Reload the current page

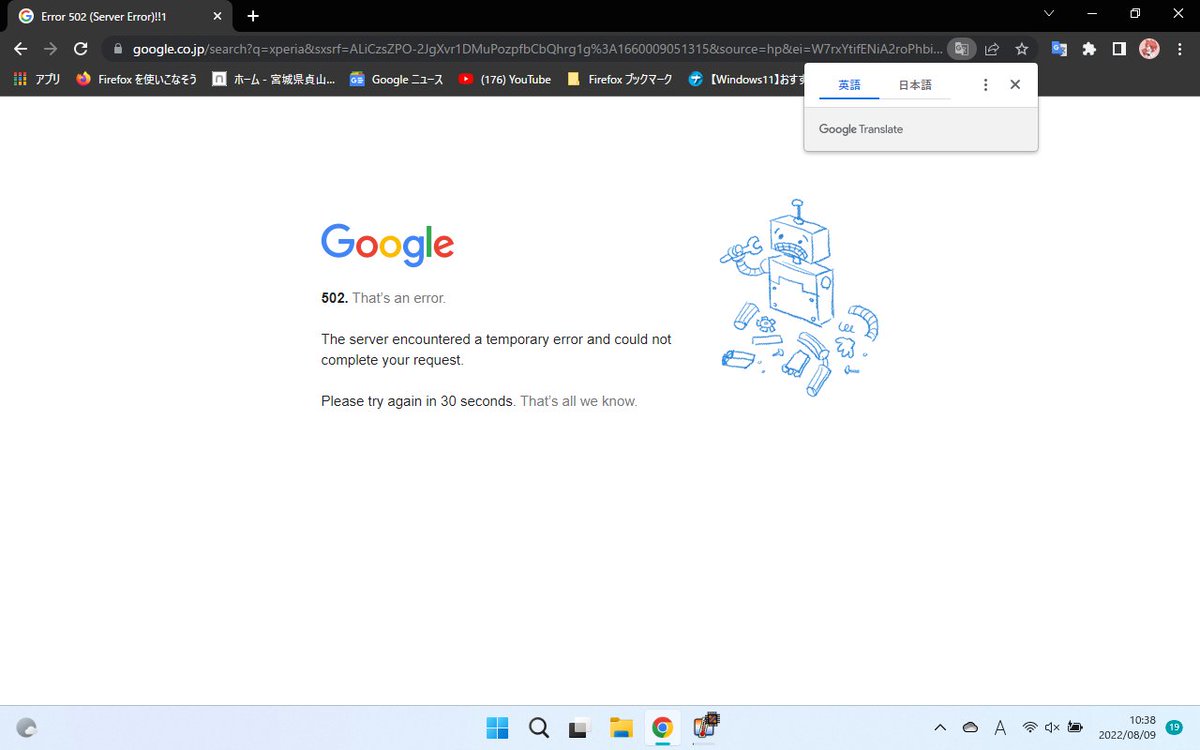[x=82, y=48]
